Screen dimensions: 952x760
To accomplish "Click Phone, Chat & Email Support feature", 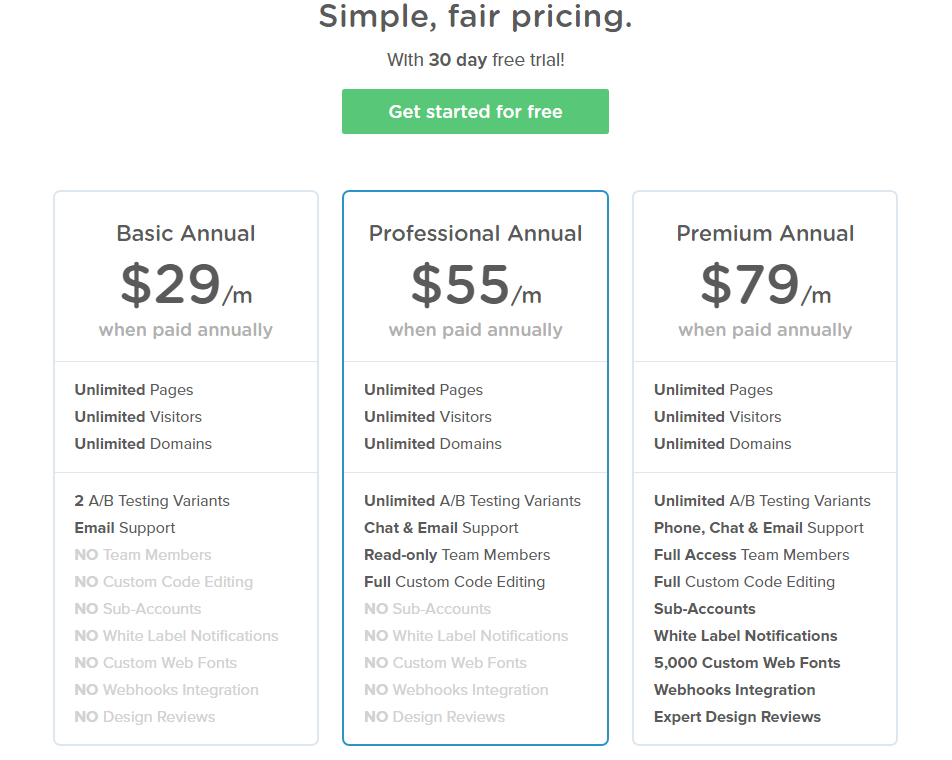I will (758, 528).
